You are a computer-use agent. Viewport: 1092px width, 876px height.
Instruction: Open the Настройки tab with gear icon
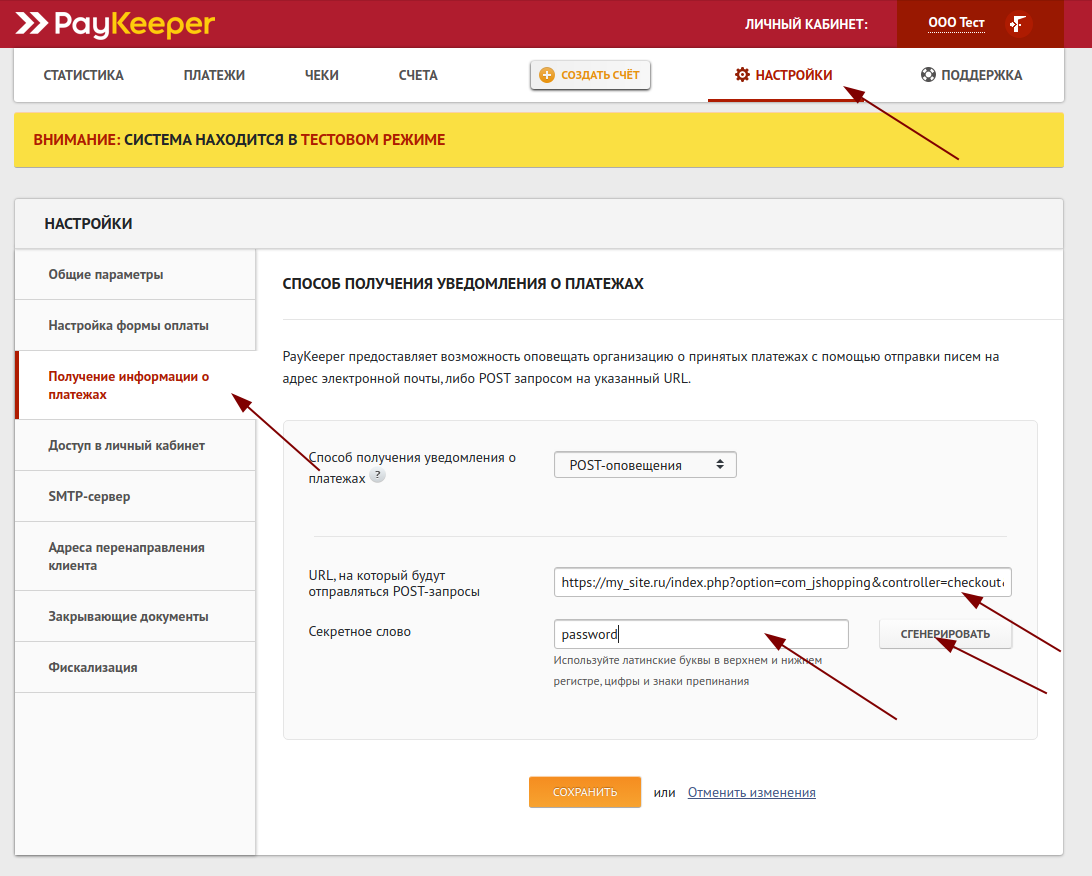783,75
